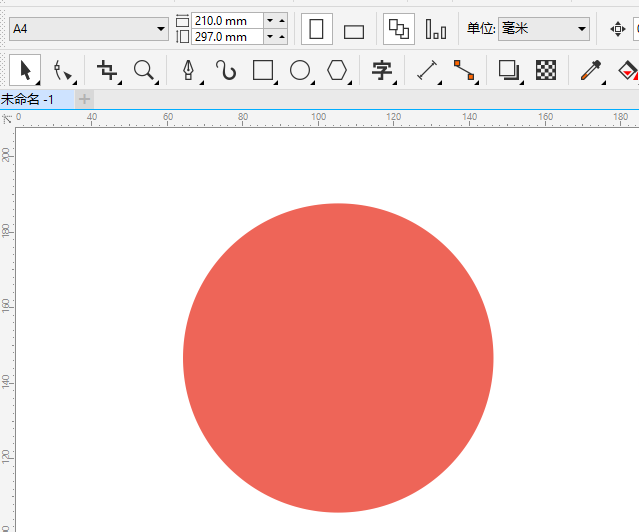The height and width of the screenshot is (532, 639).
Task: Select the Connector tool
Action: point(464,70)
